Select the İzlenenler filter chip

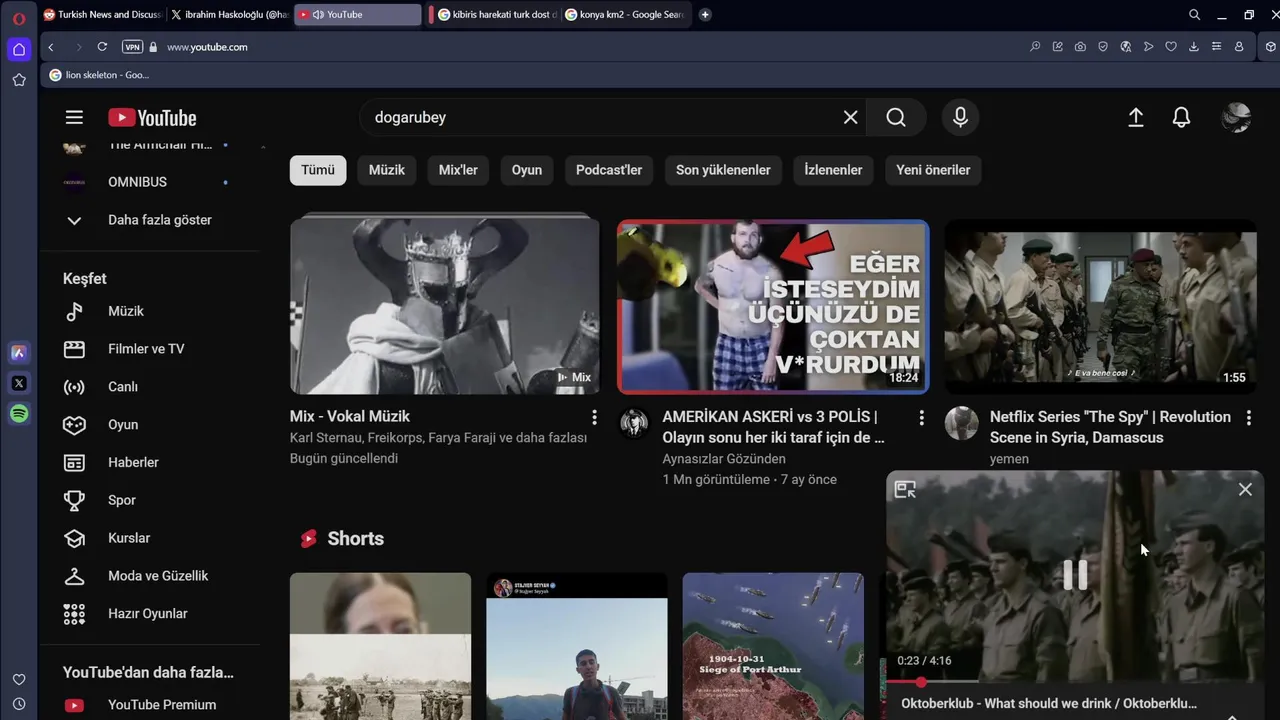click(x=833, y=170)
